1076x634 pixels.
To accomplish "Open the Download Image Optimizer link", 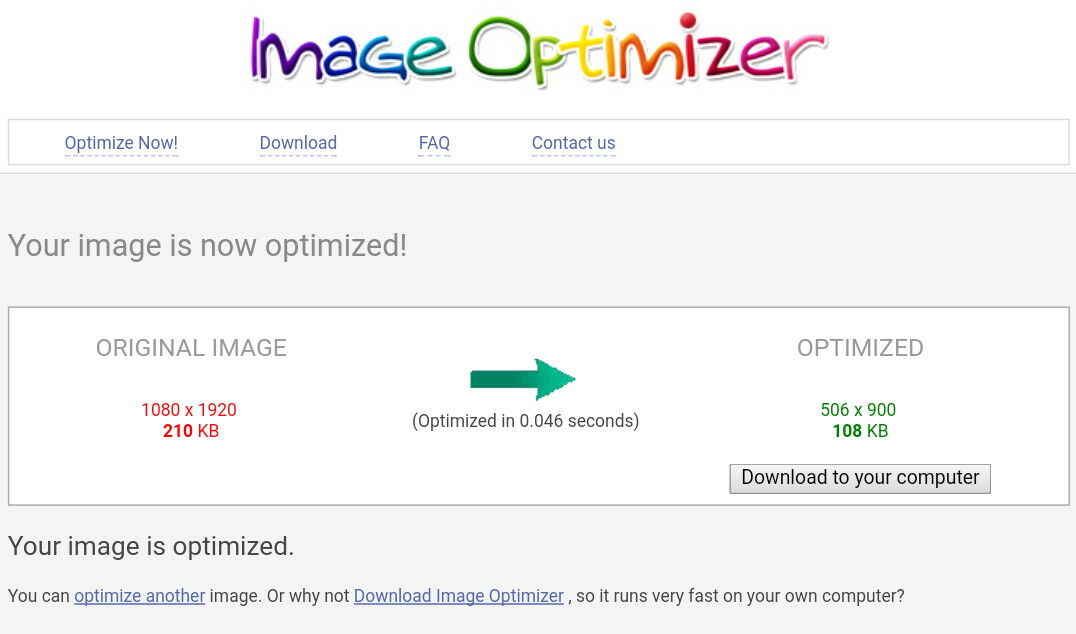I will (458, 596).
